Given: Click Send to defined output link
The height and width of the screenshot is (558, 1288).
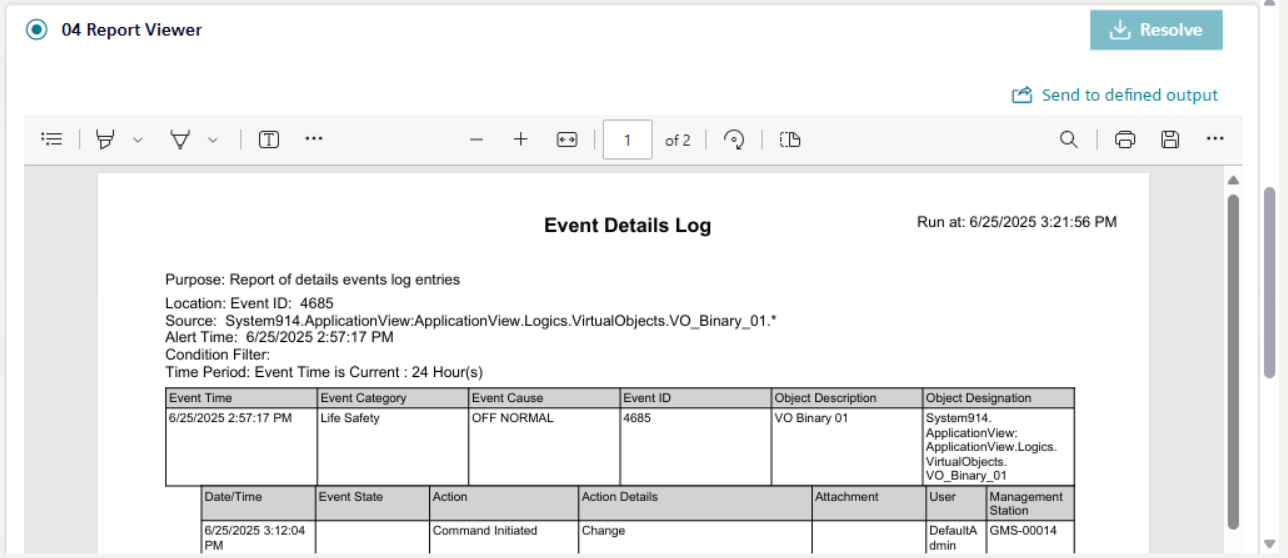Looking at the screenshot, I should pos(1115,95).
